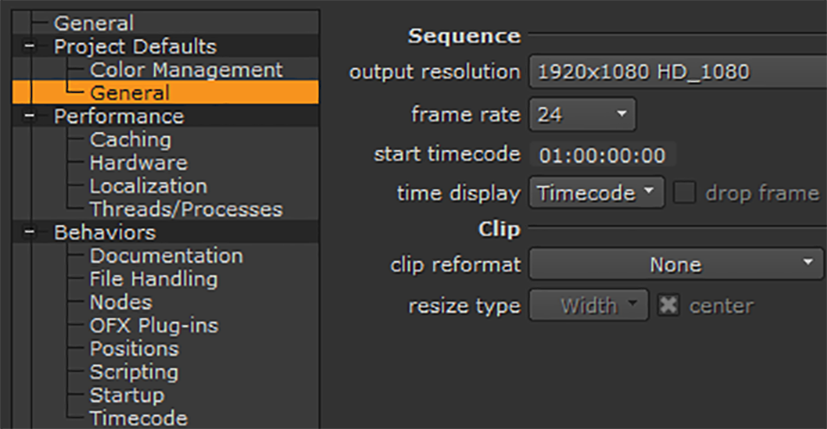The width and height of the screenshot is (827, 429).
Task: Open the time display Timecode dropdown
Action: pos(596,192)
